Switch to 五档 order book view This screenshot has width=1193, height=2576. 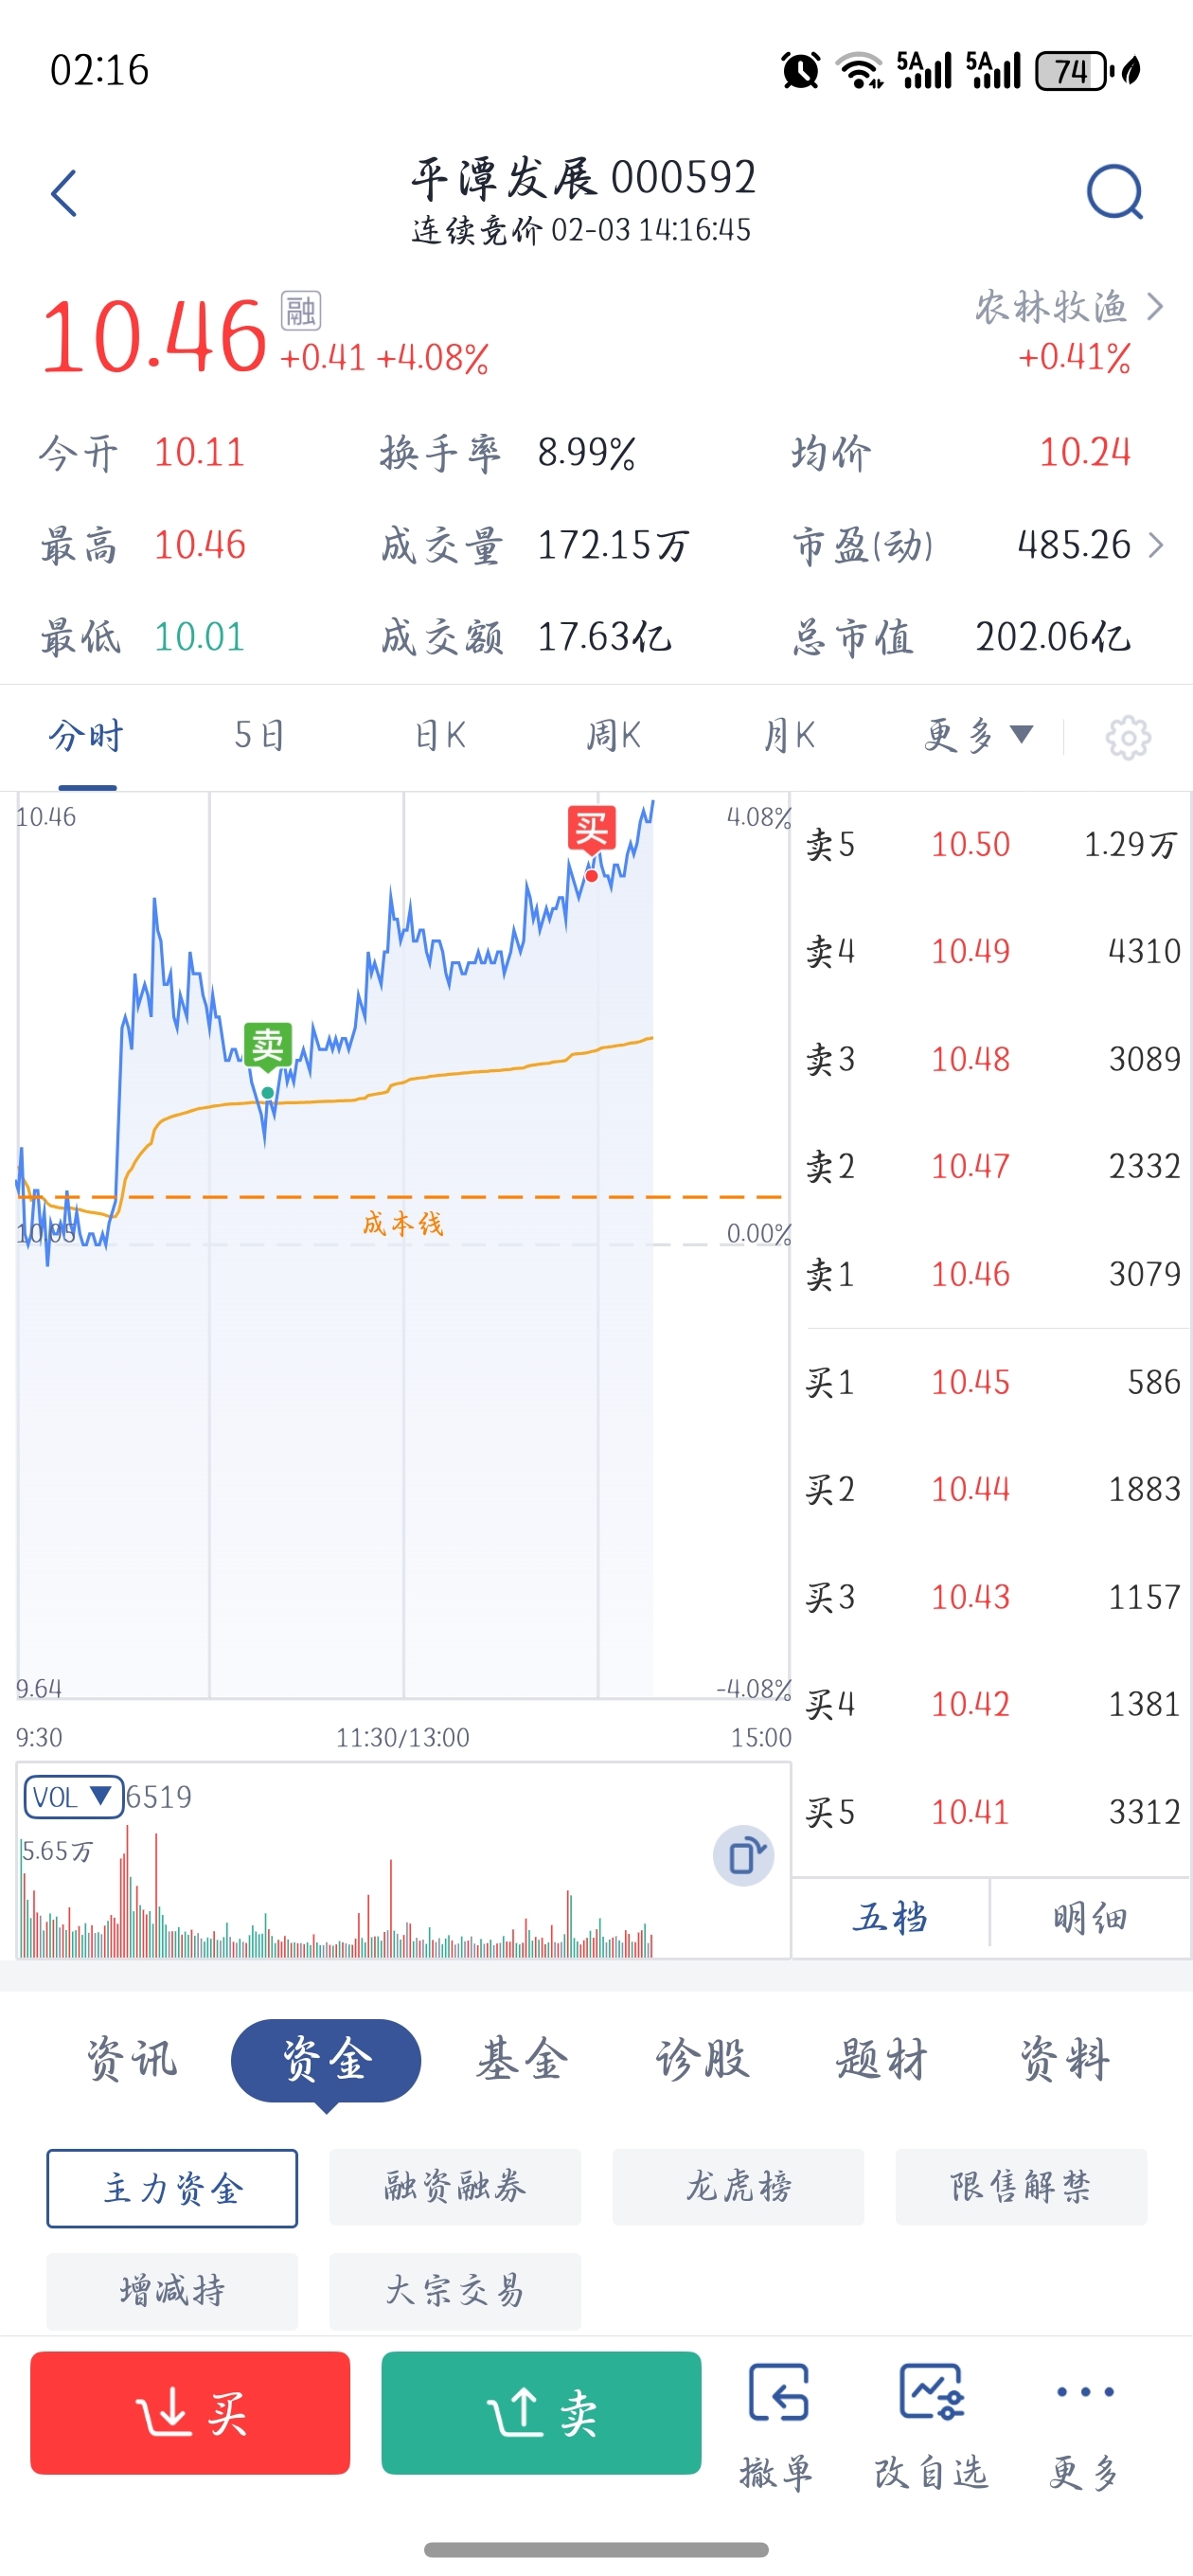point(890,1918)
